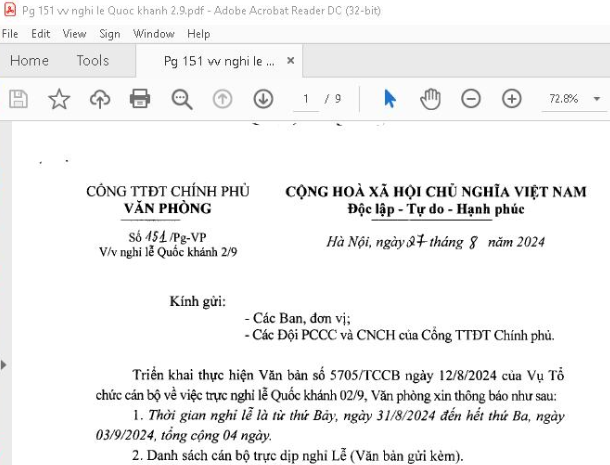This screenshot has width=610, height=465.
Task: Click the line Các Ban, đơn vị;
Action: coord(298,318)
